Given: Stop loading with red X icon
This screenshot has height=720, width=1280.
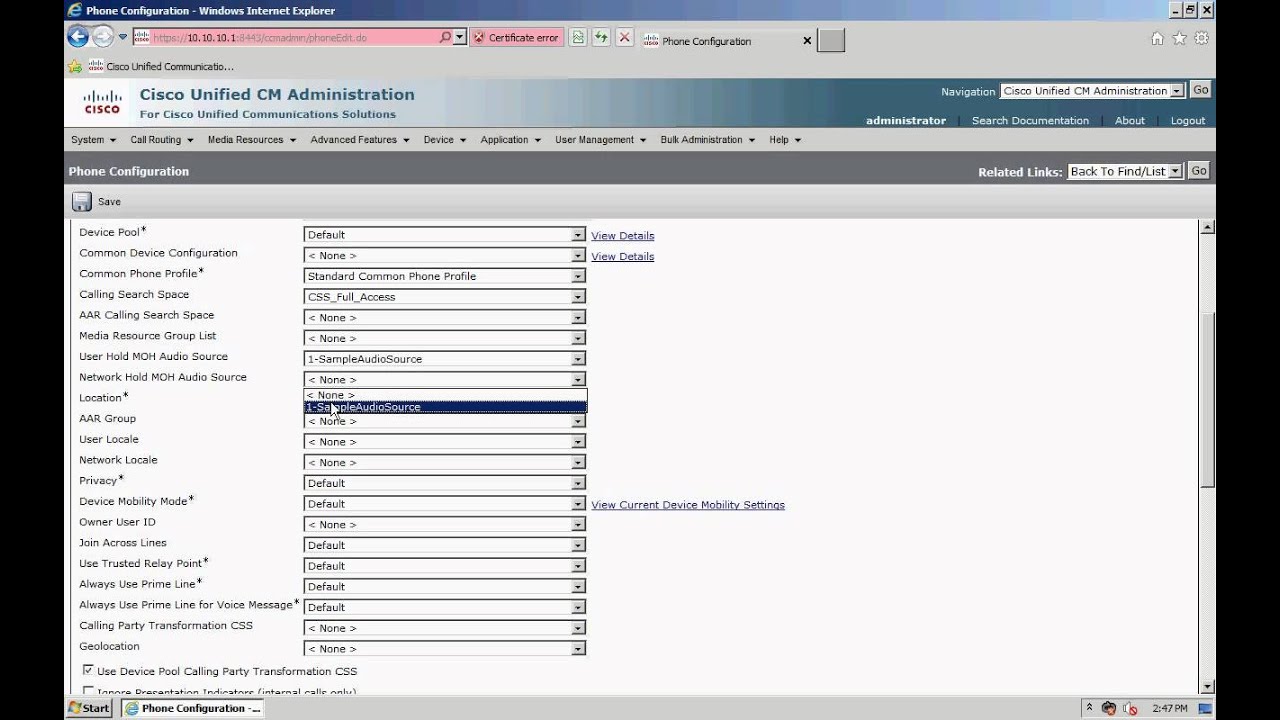Looking at the screenshot, I should click(x=625, y=38).
